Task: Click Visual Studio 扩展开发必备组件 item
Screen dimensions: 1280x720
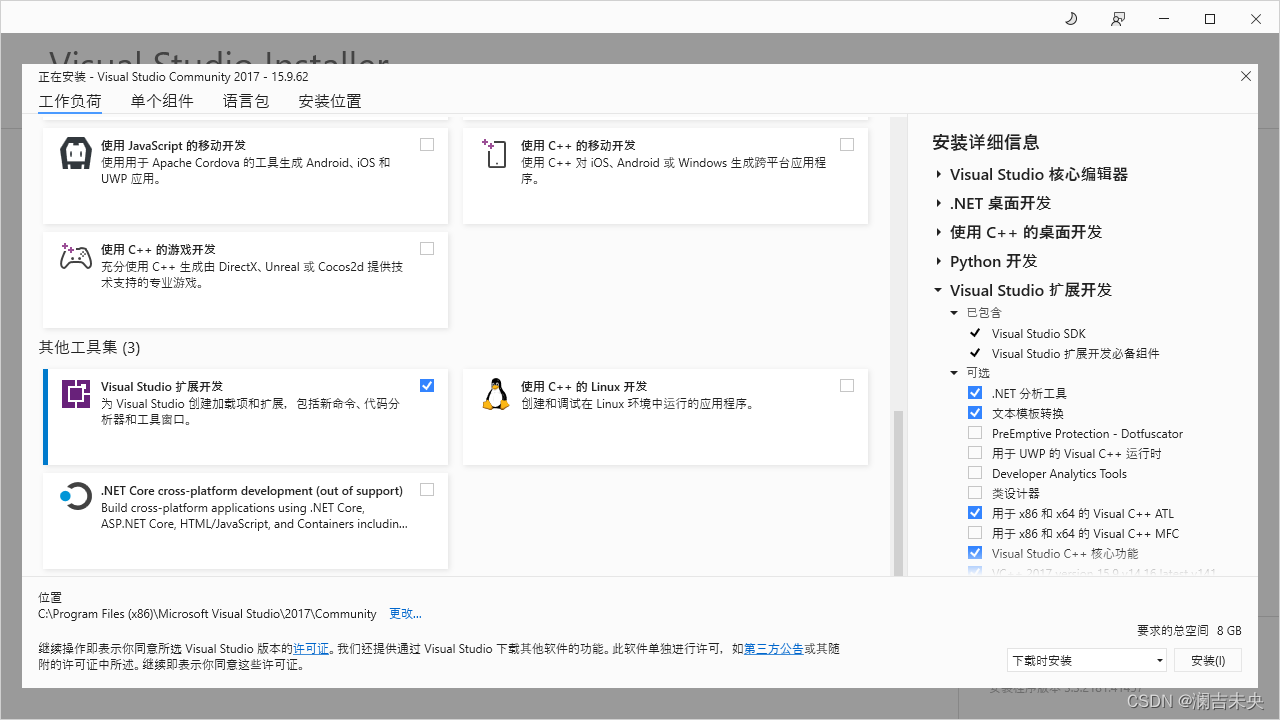Action: tap(1076, 354)
